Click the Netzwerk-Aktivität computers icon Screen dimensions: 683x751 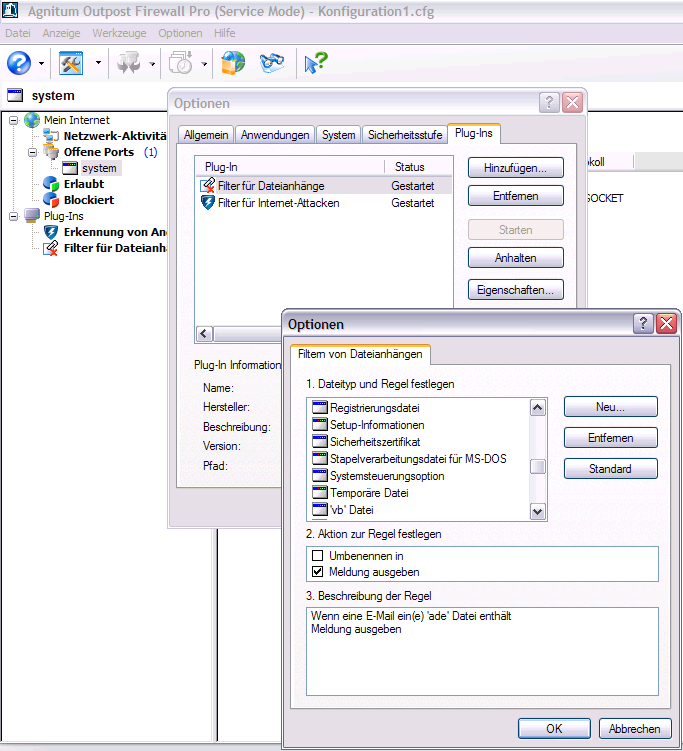point(51,136)
